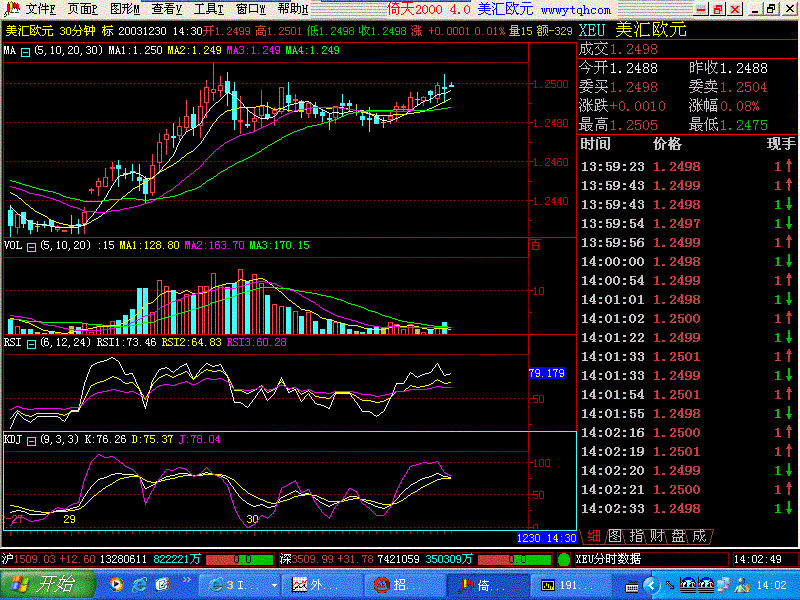This screenshot has width=800, height=600.
Task: Select the 13:59:23 trade row
Action: 687,166
